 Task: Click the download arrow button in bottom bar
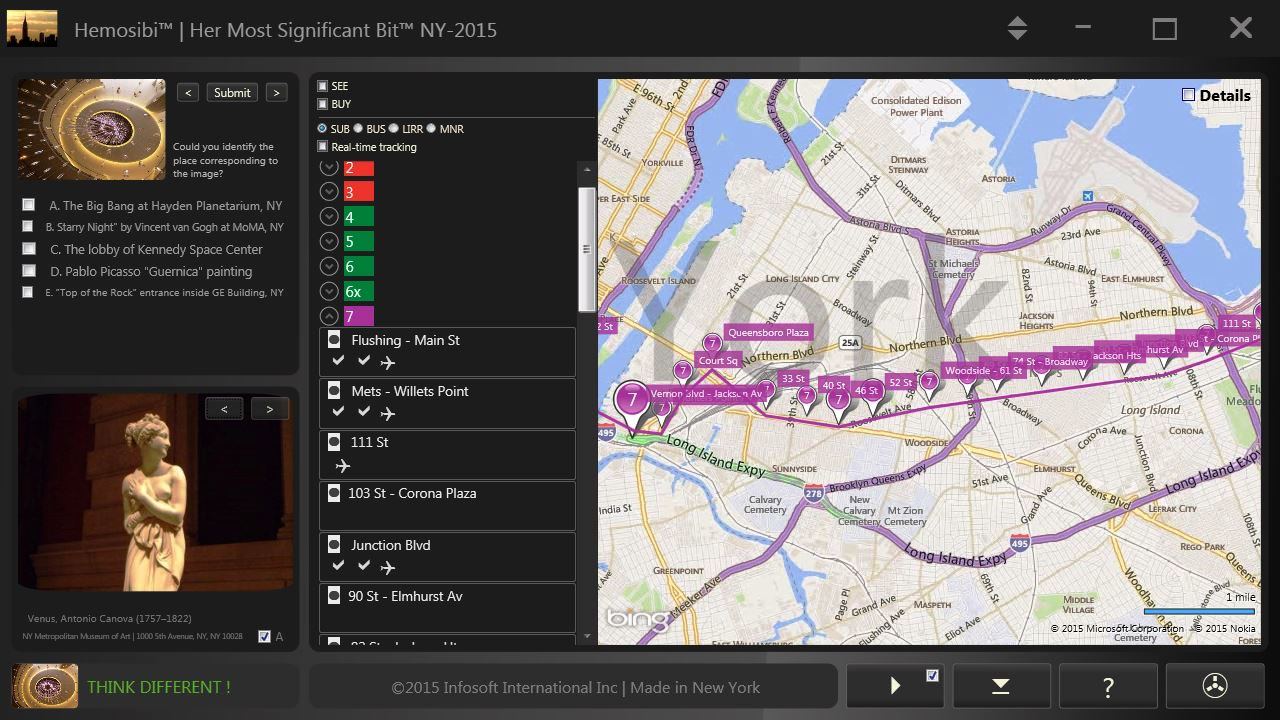click(x=1001, y=686)
